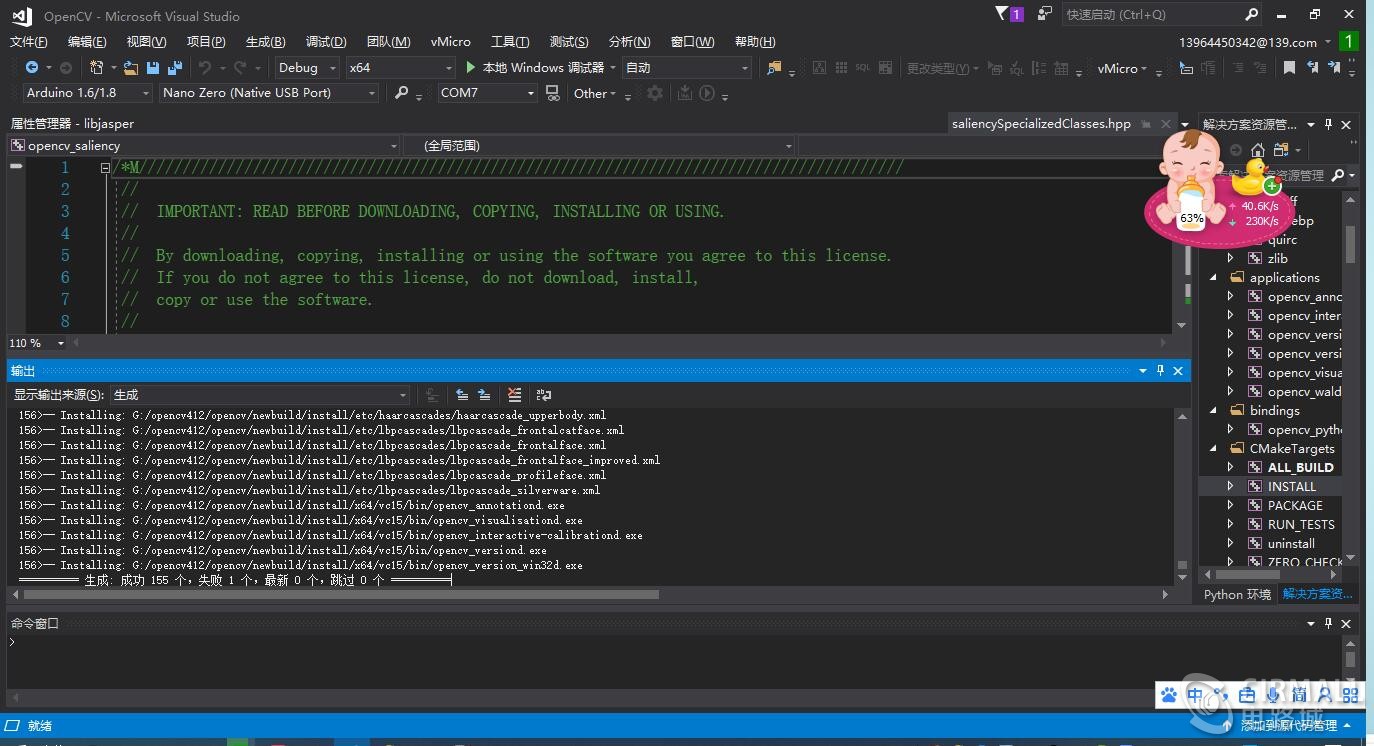The height and width of the screenshot is (746, 1374).
Task: Select the uninstall project item
Action: click(1291, 544)
